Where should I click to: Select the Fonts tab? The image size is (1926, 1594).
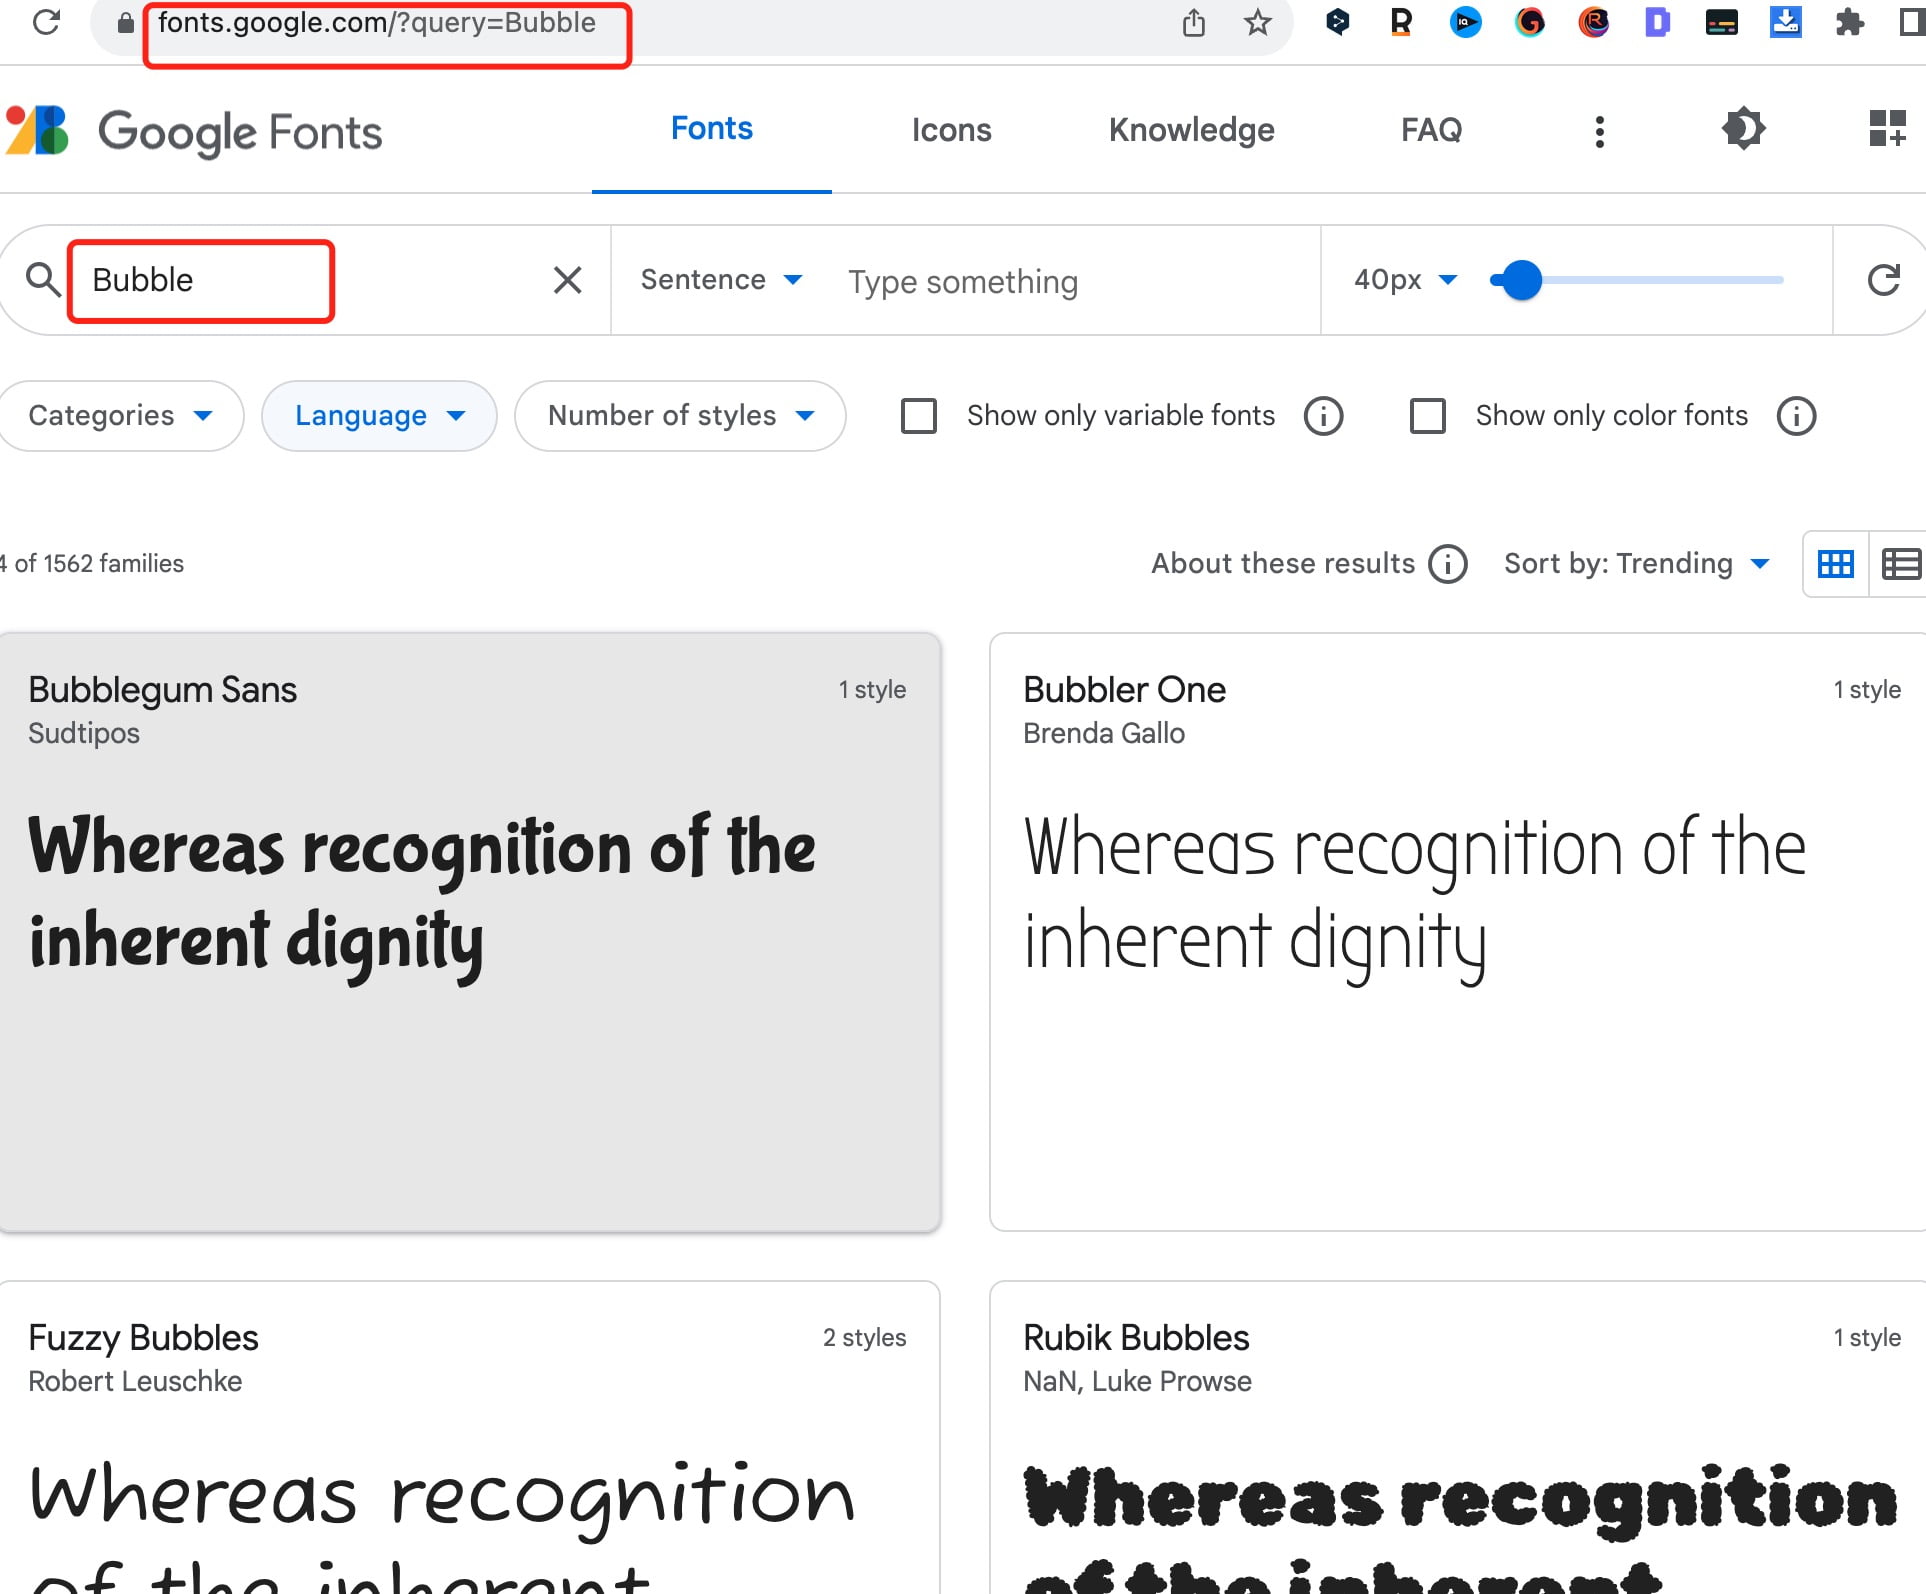coord(711,129)
